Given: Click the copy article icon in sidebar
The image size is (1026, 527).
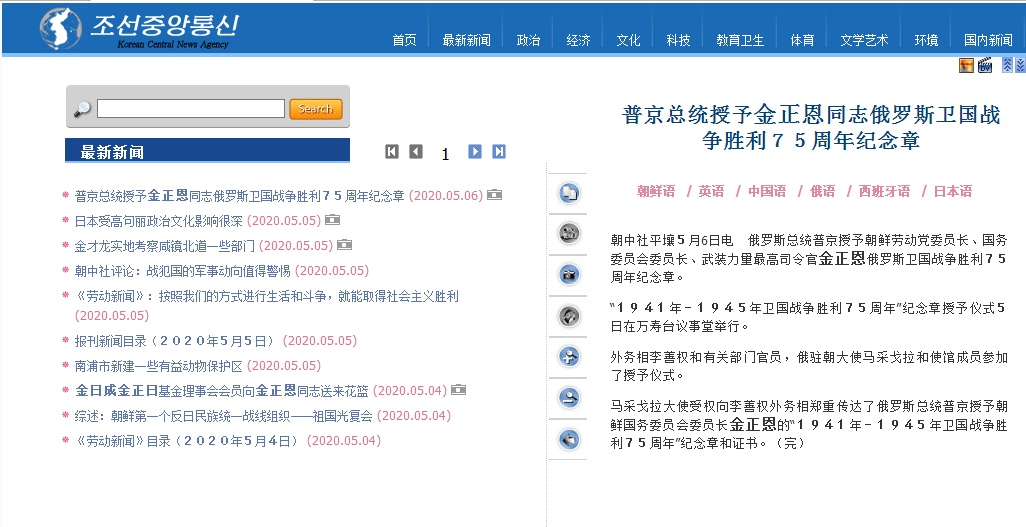Looking at the screenshot, I should click(569, 193).
